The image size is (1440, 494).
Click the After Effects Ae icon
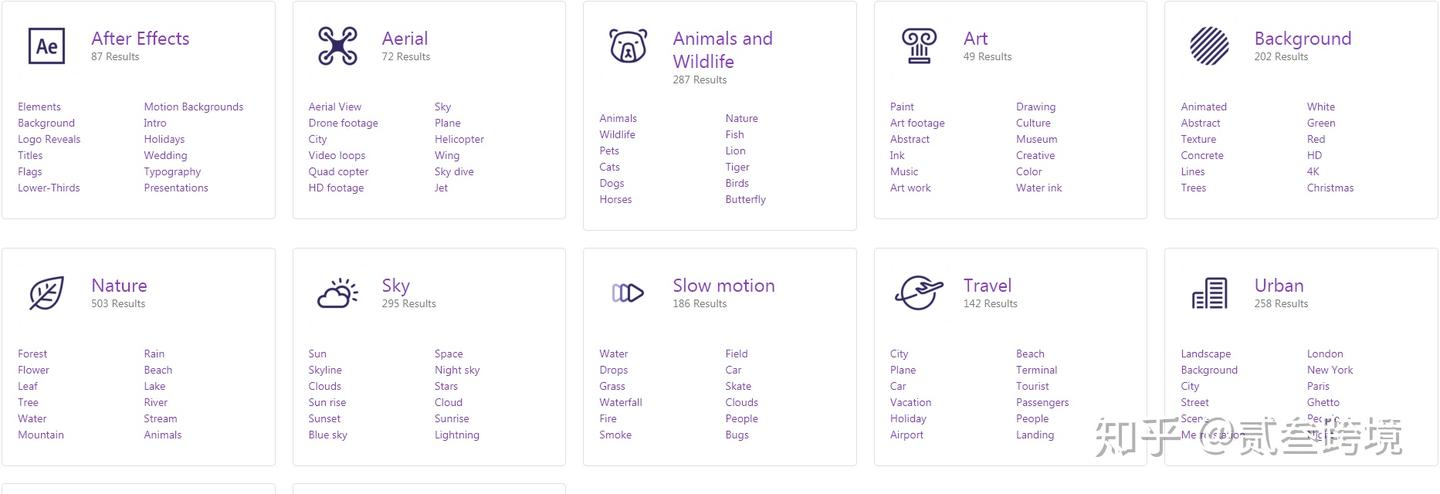tap(46, 46)
